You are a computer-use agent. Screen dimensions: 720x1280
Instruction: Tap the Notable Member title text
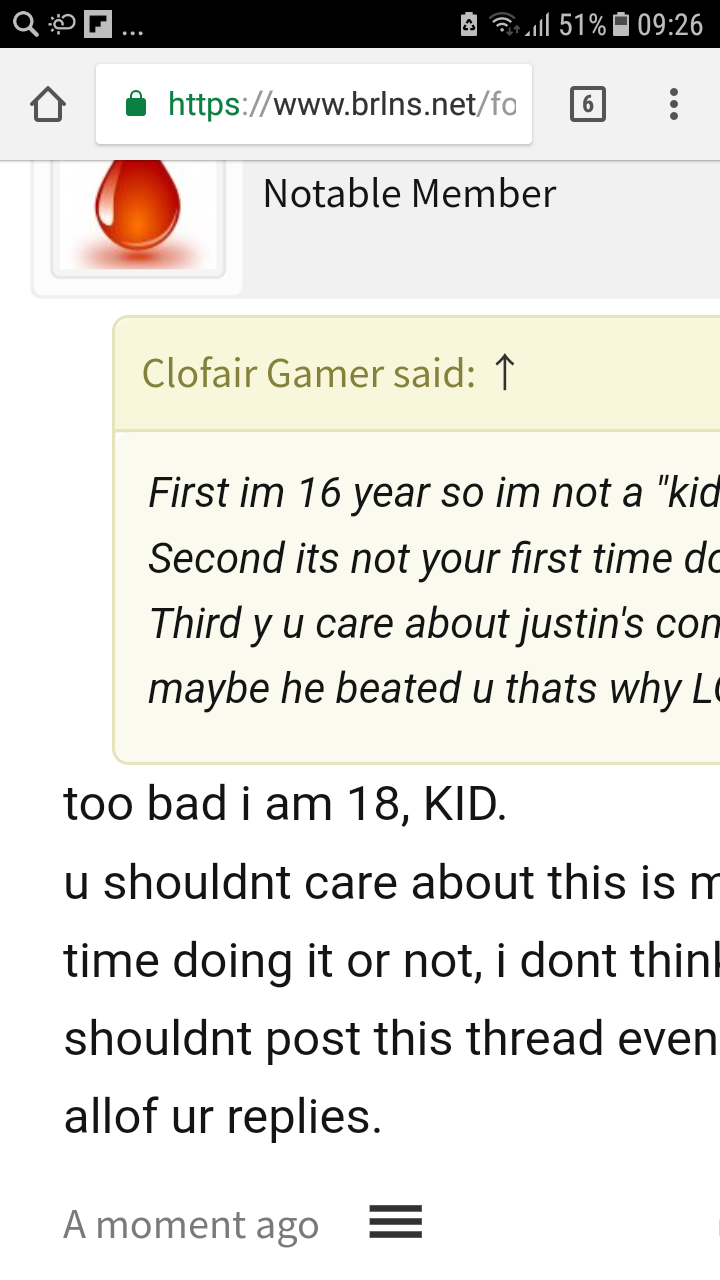pos(409,194)
